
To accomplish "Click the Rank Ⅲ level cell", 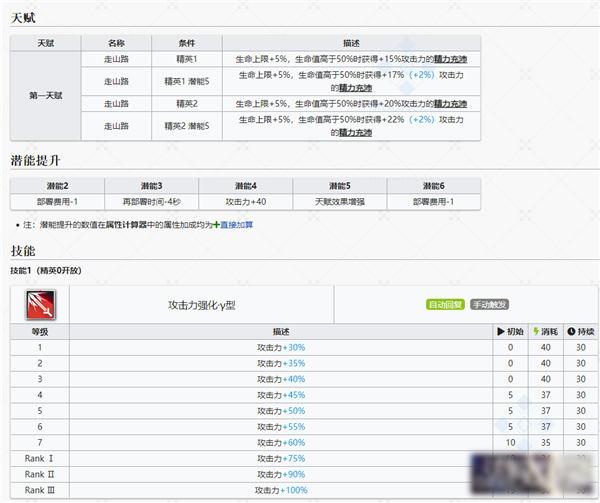I will pos(40,490).
